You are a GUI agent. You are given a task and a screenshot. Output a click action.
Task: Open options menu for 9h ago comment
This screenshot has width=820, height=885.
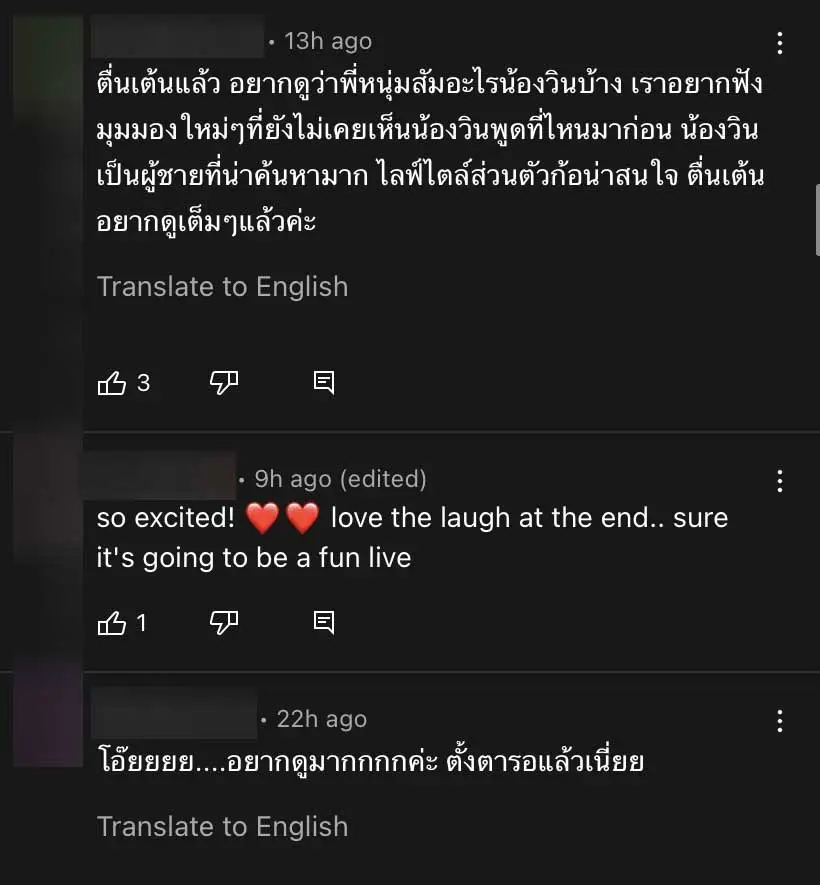point(780,481)
